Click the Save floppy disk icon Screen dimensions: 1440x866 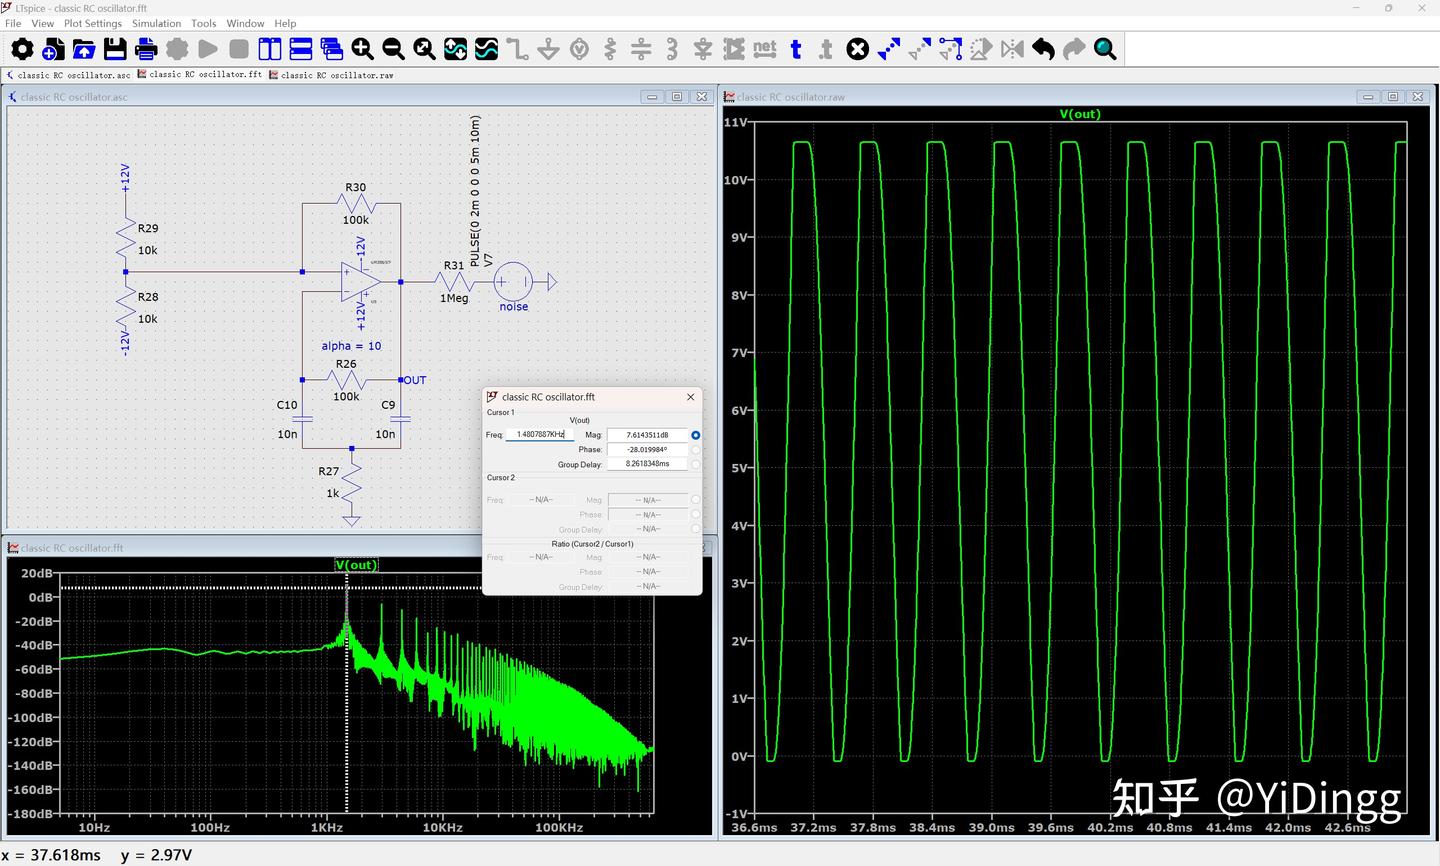point(115,49)
